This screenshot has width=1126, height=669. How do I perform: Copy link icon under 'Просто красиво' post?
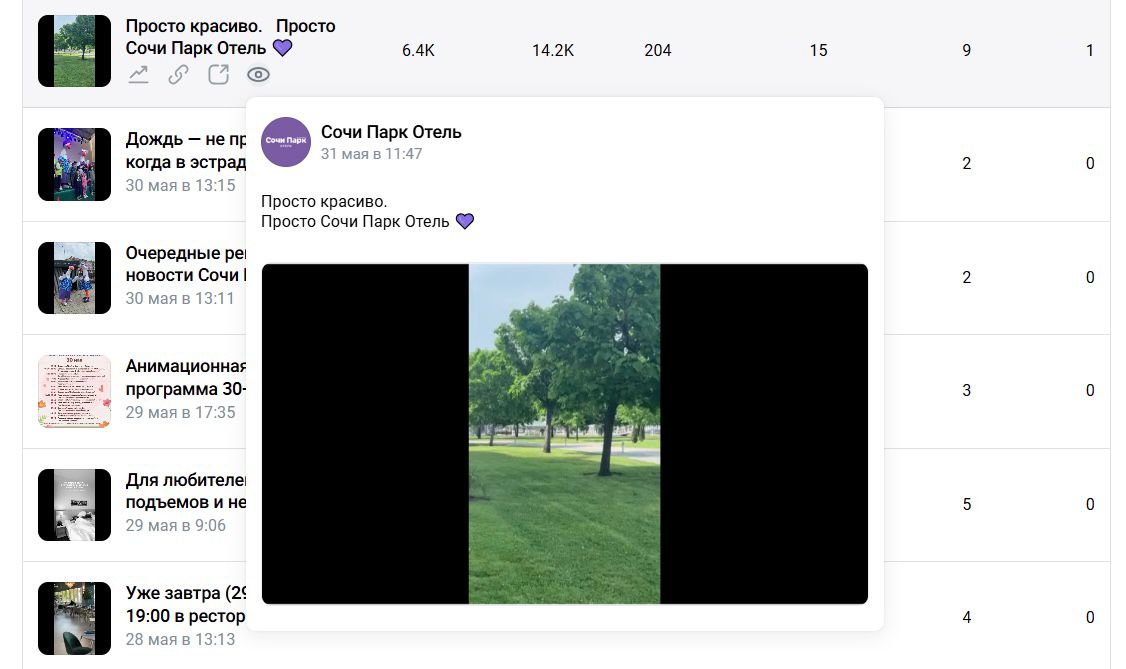pyautogui.click(x=178, y=75)
